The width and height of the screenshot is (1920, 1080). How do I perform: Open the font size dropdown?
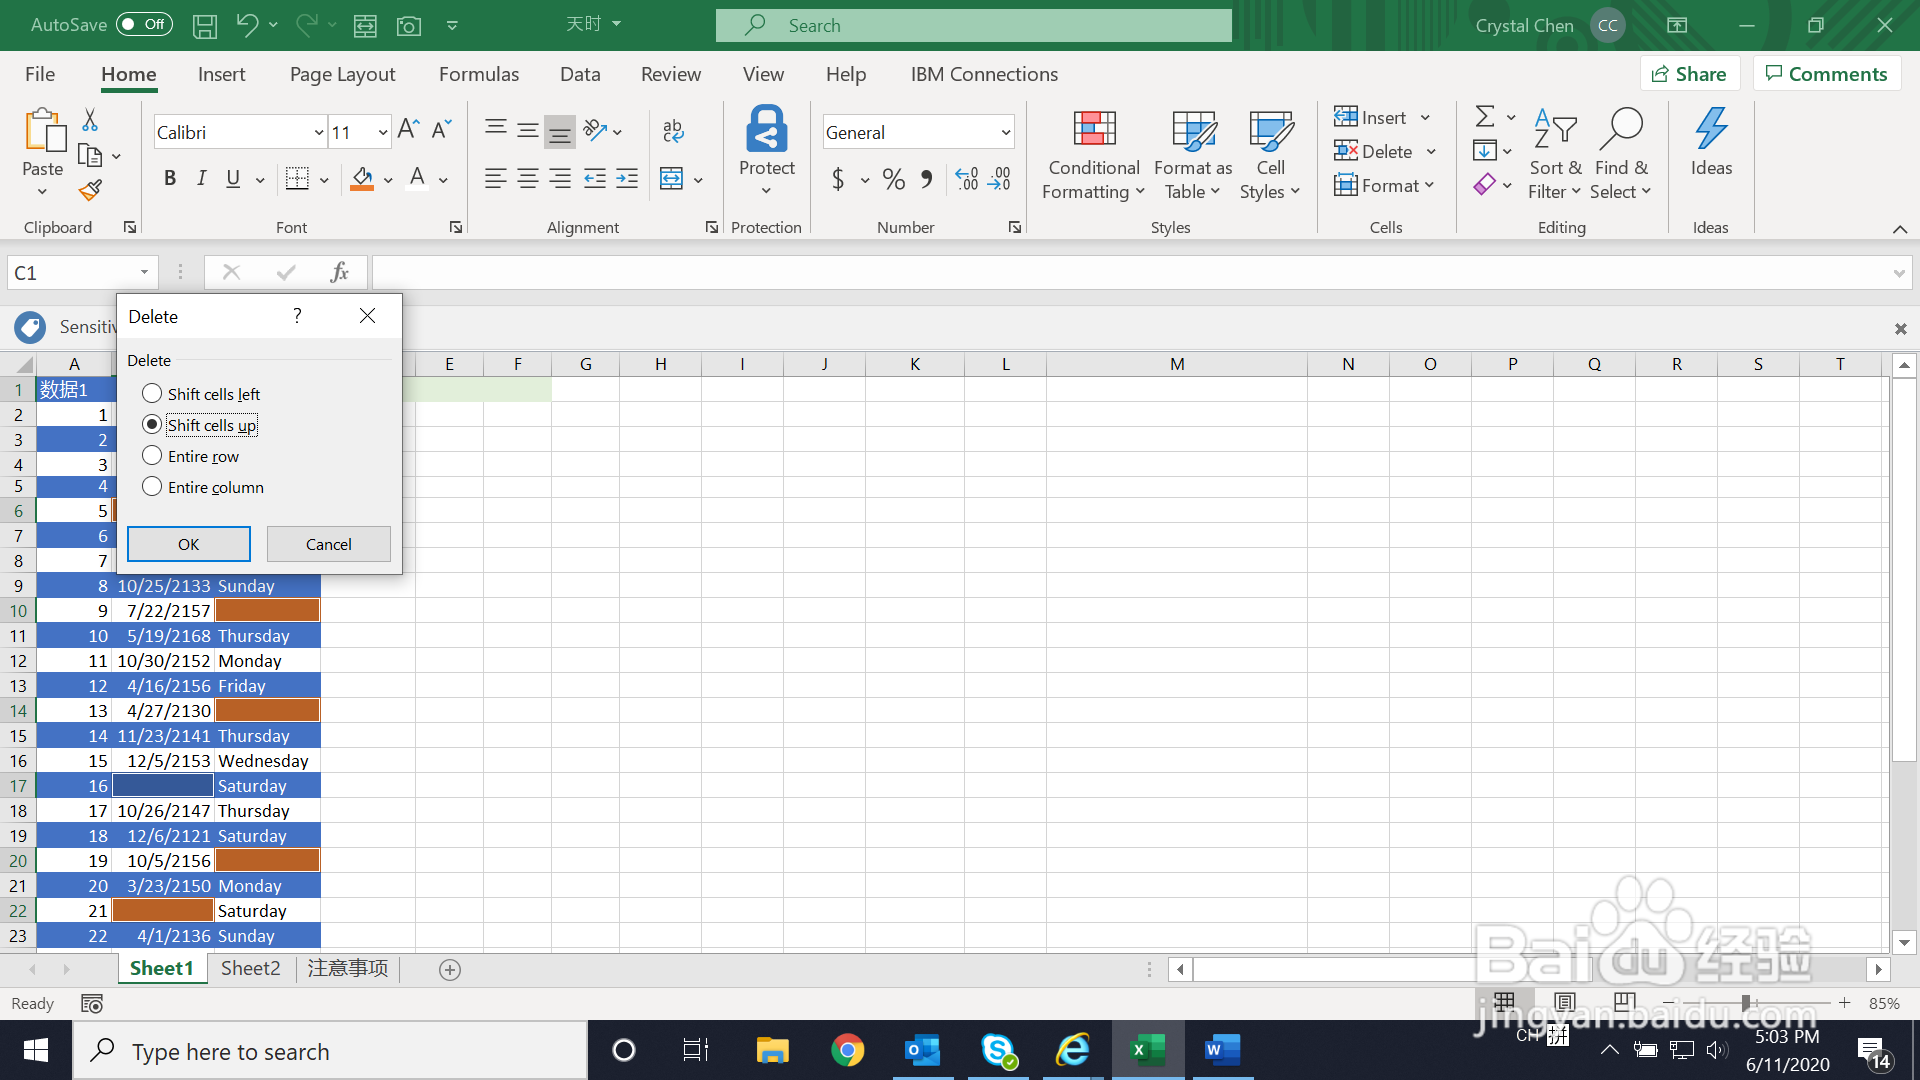[x=383, y=132]
